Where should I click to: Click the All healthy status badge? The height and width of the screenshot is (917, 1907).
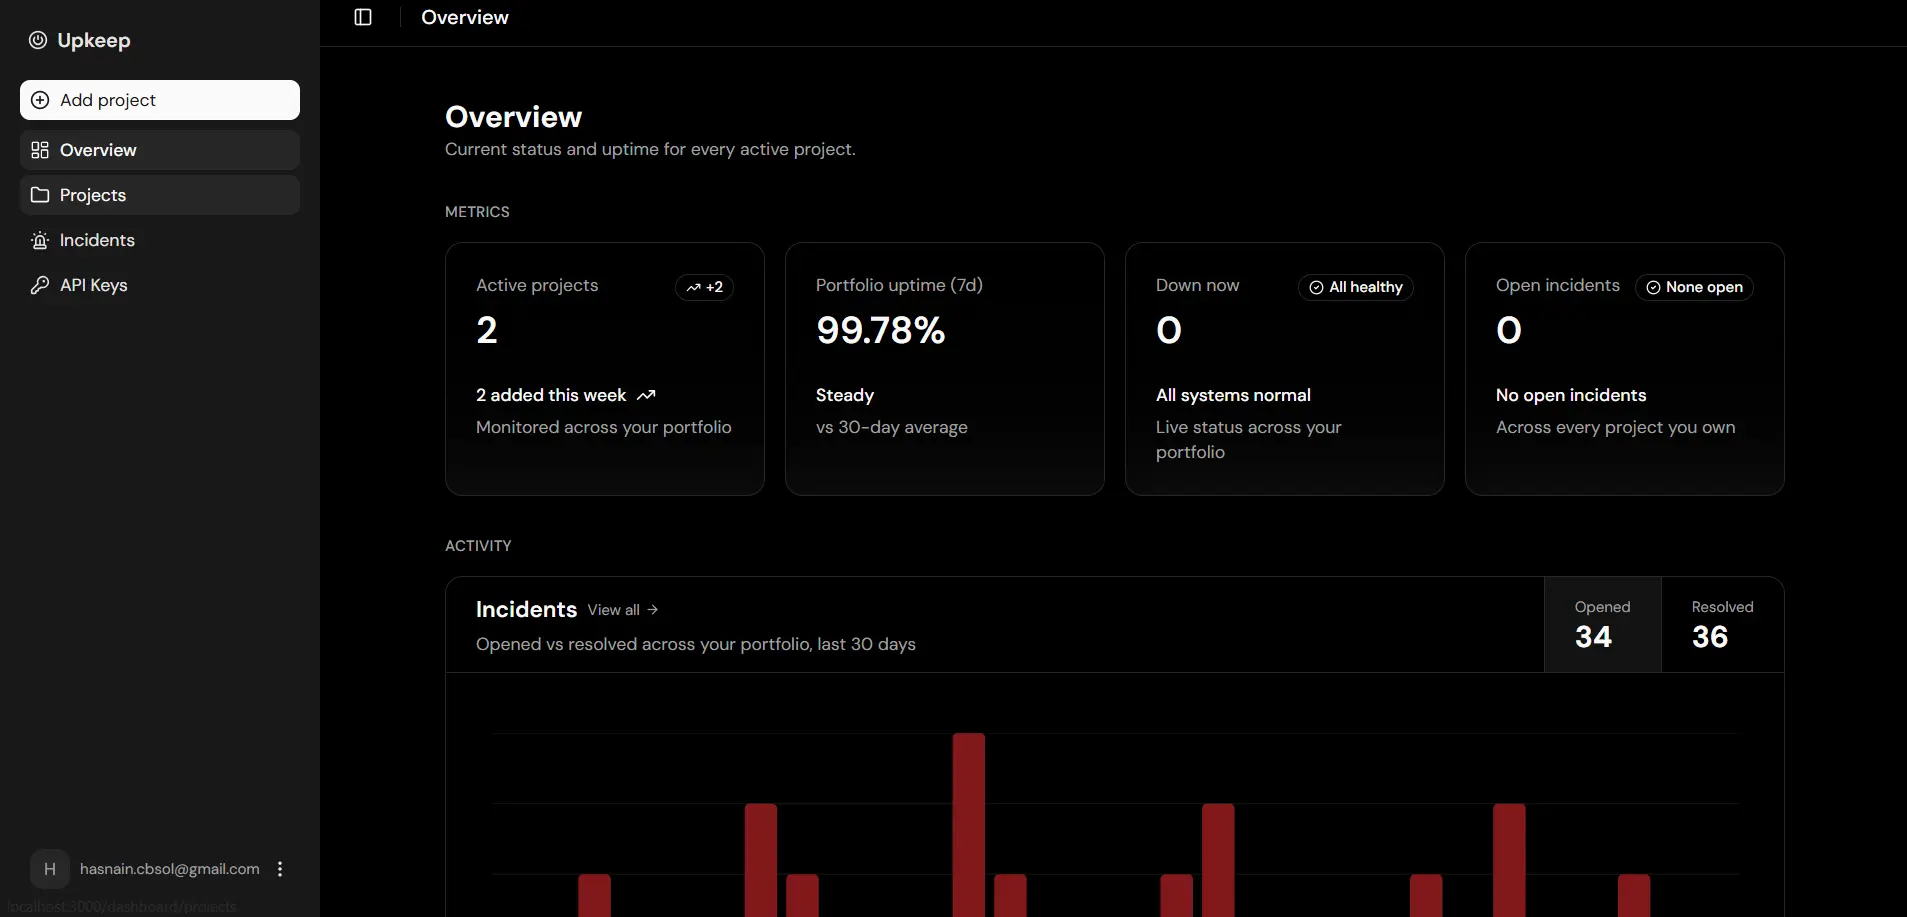pos(1356,287)
